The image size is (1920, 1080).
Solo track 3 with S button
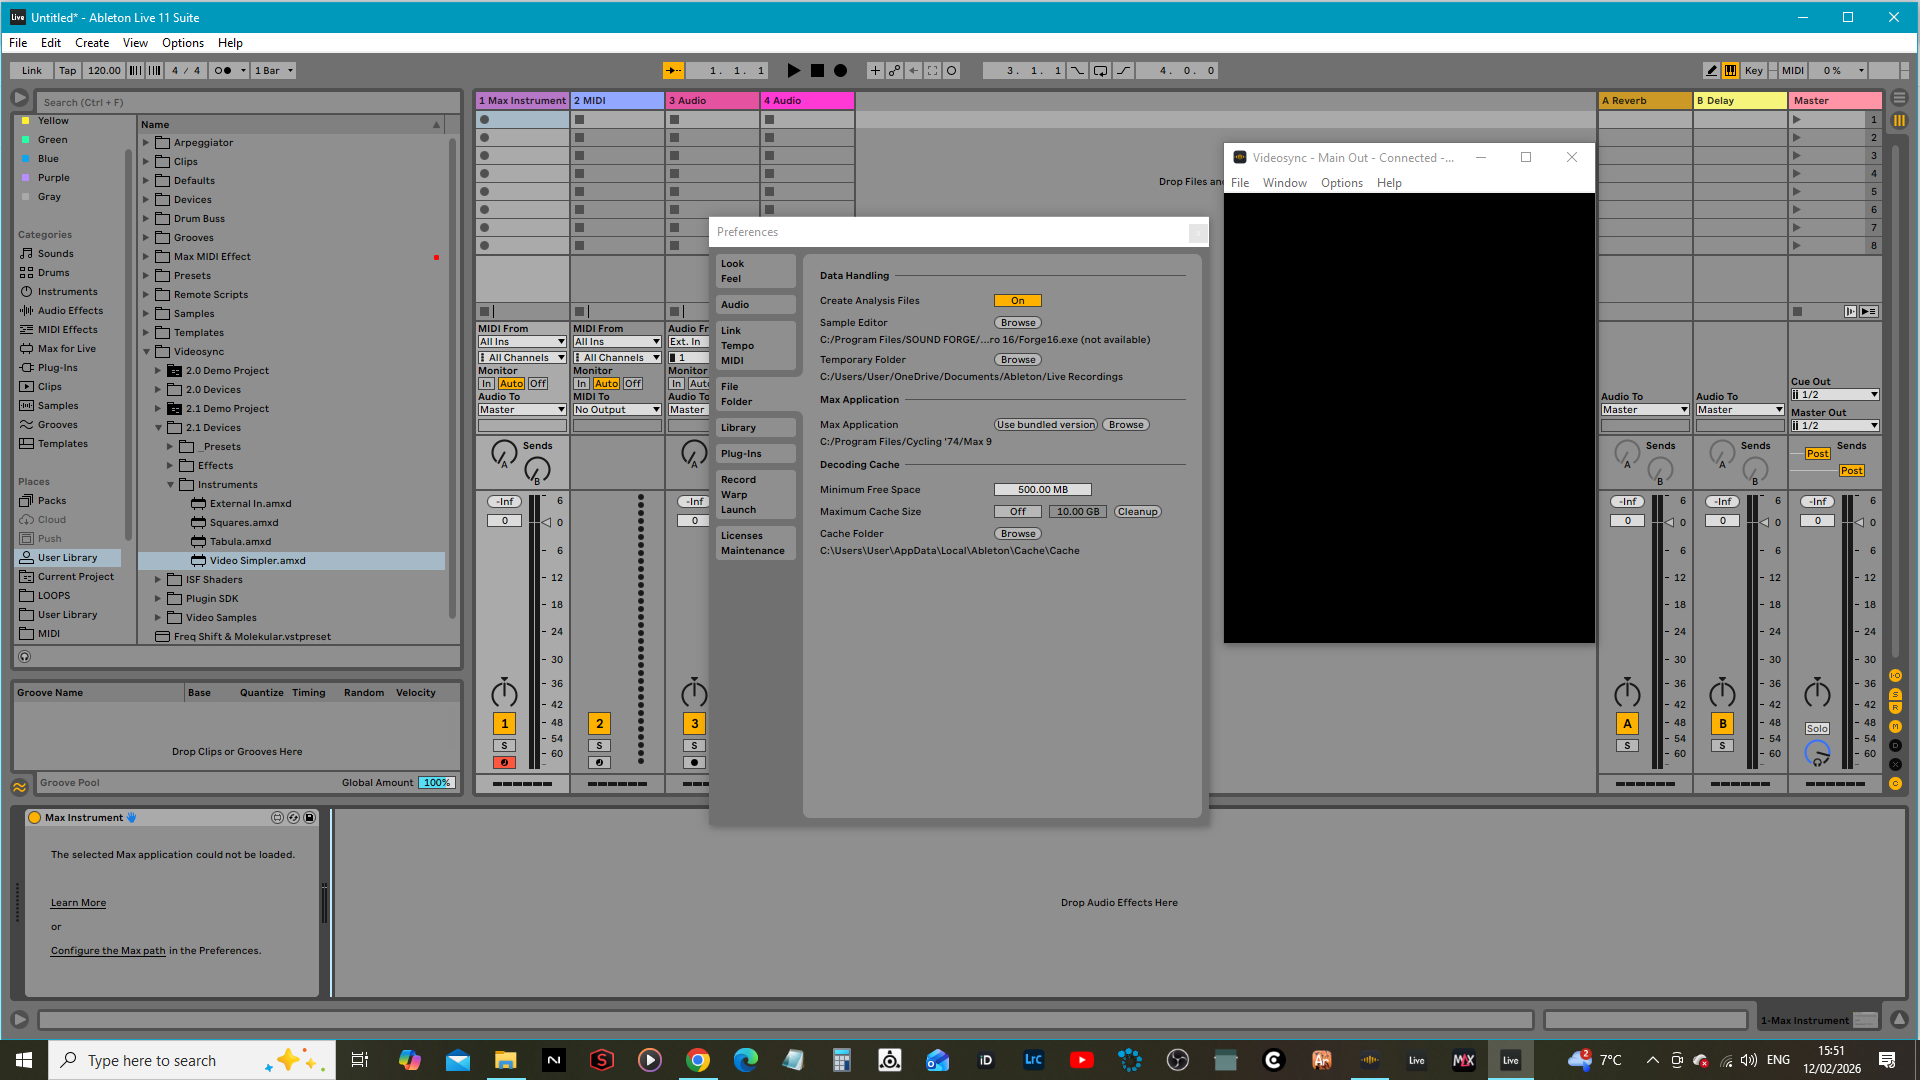click(x=695, y=746)
